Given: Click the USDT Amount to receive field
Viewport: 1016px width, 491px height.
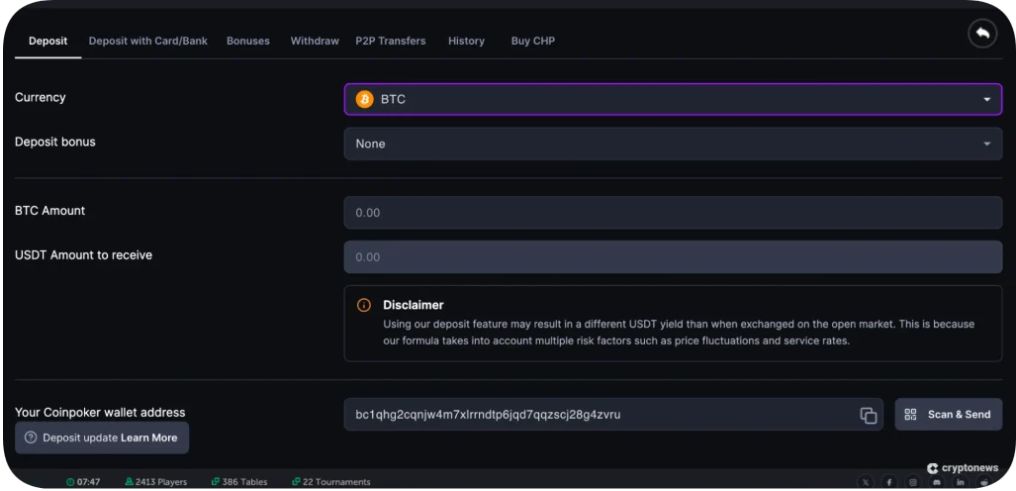Looking at the screenshot, I should (673, 257).
